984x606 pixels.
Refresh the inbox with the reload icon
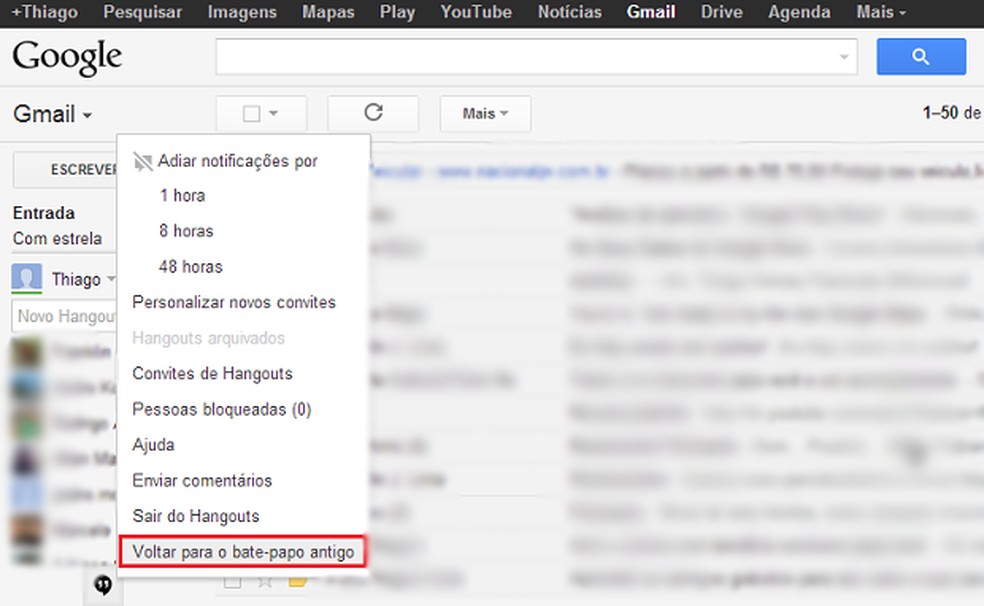tap(373, 113)
